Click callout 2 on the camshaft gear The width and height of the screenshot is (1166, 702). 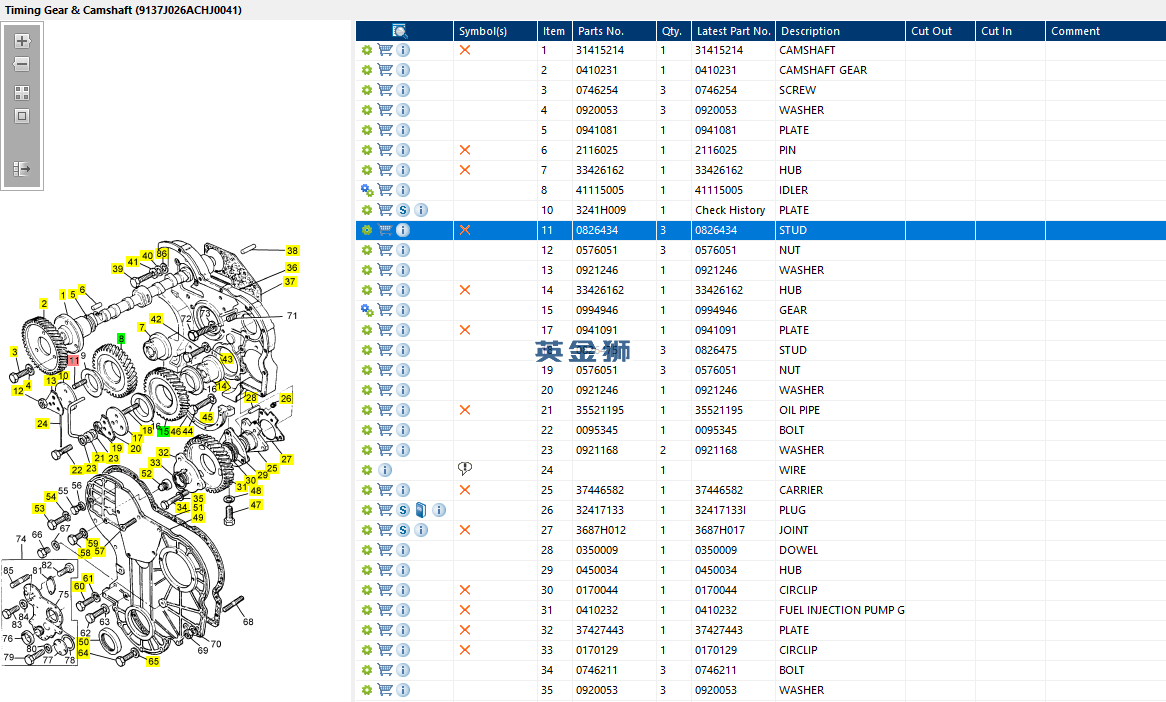[44, 303]
